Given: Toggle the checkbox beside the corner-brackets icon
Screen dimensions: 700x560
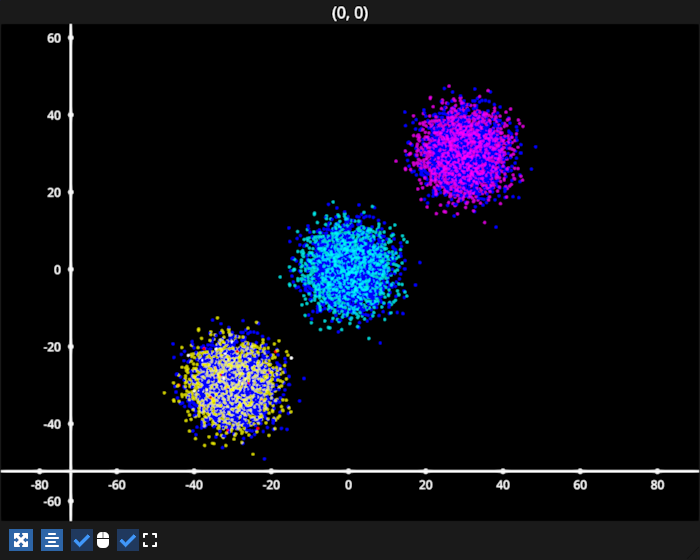Looking at the screenshot, I should click(x=128, y=540).
